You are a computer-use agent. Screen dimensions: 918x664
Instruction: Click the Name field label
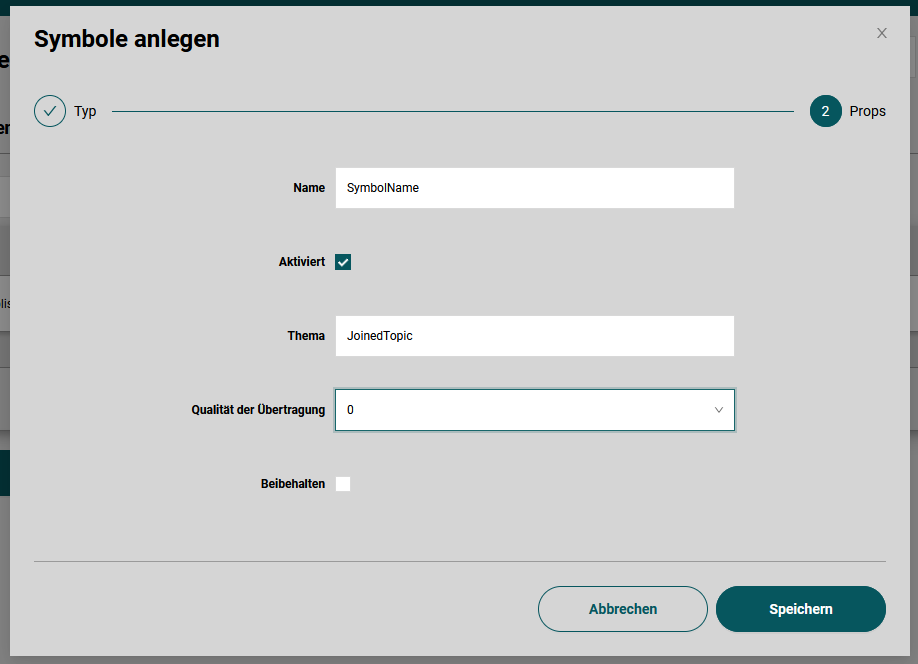[308, 188]
